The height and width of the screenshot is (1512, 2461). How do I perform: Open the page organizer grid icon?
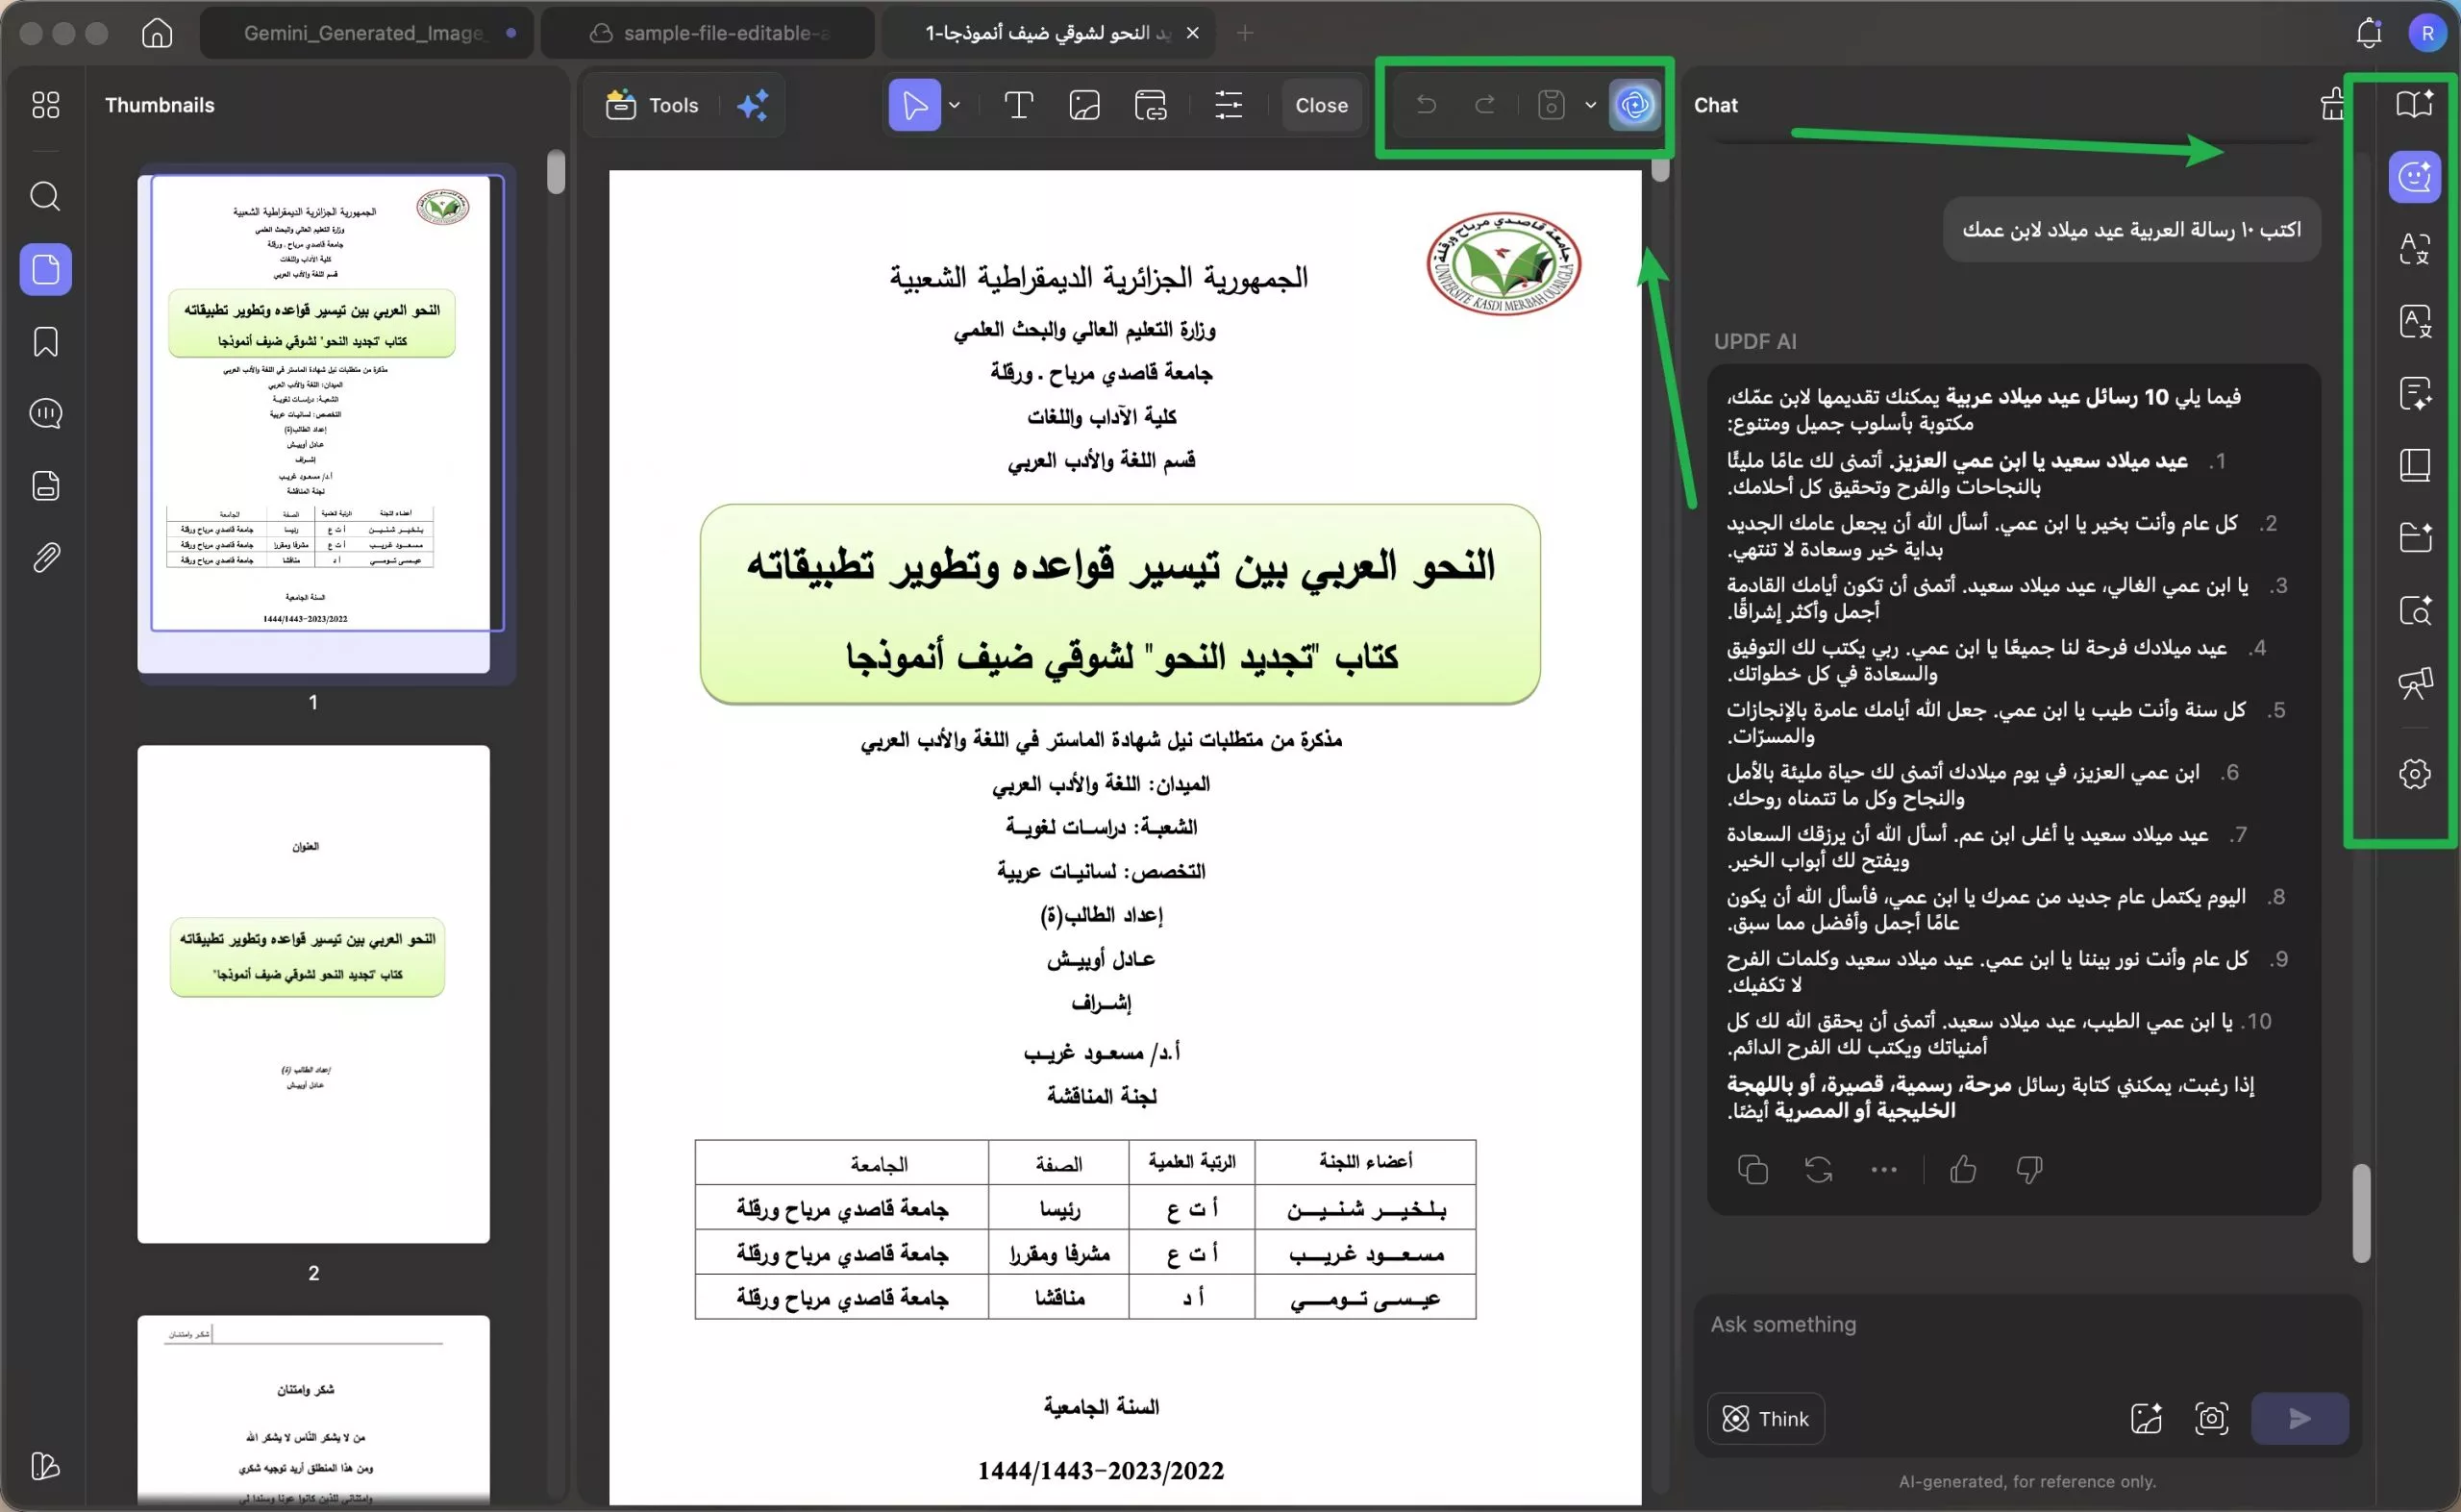(x=45, y=105)
